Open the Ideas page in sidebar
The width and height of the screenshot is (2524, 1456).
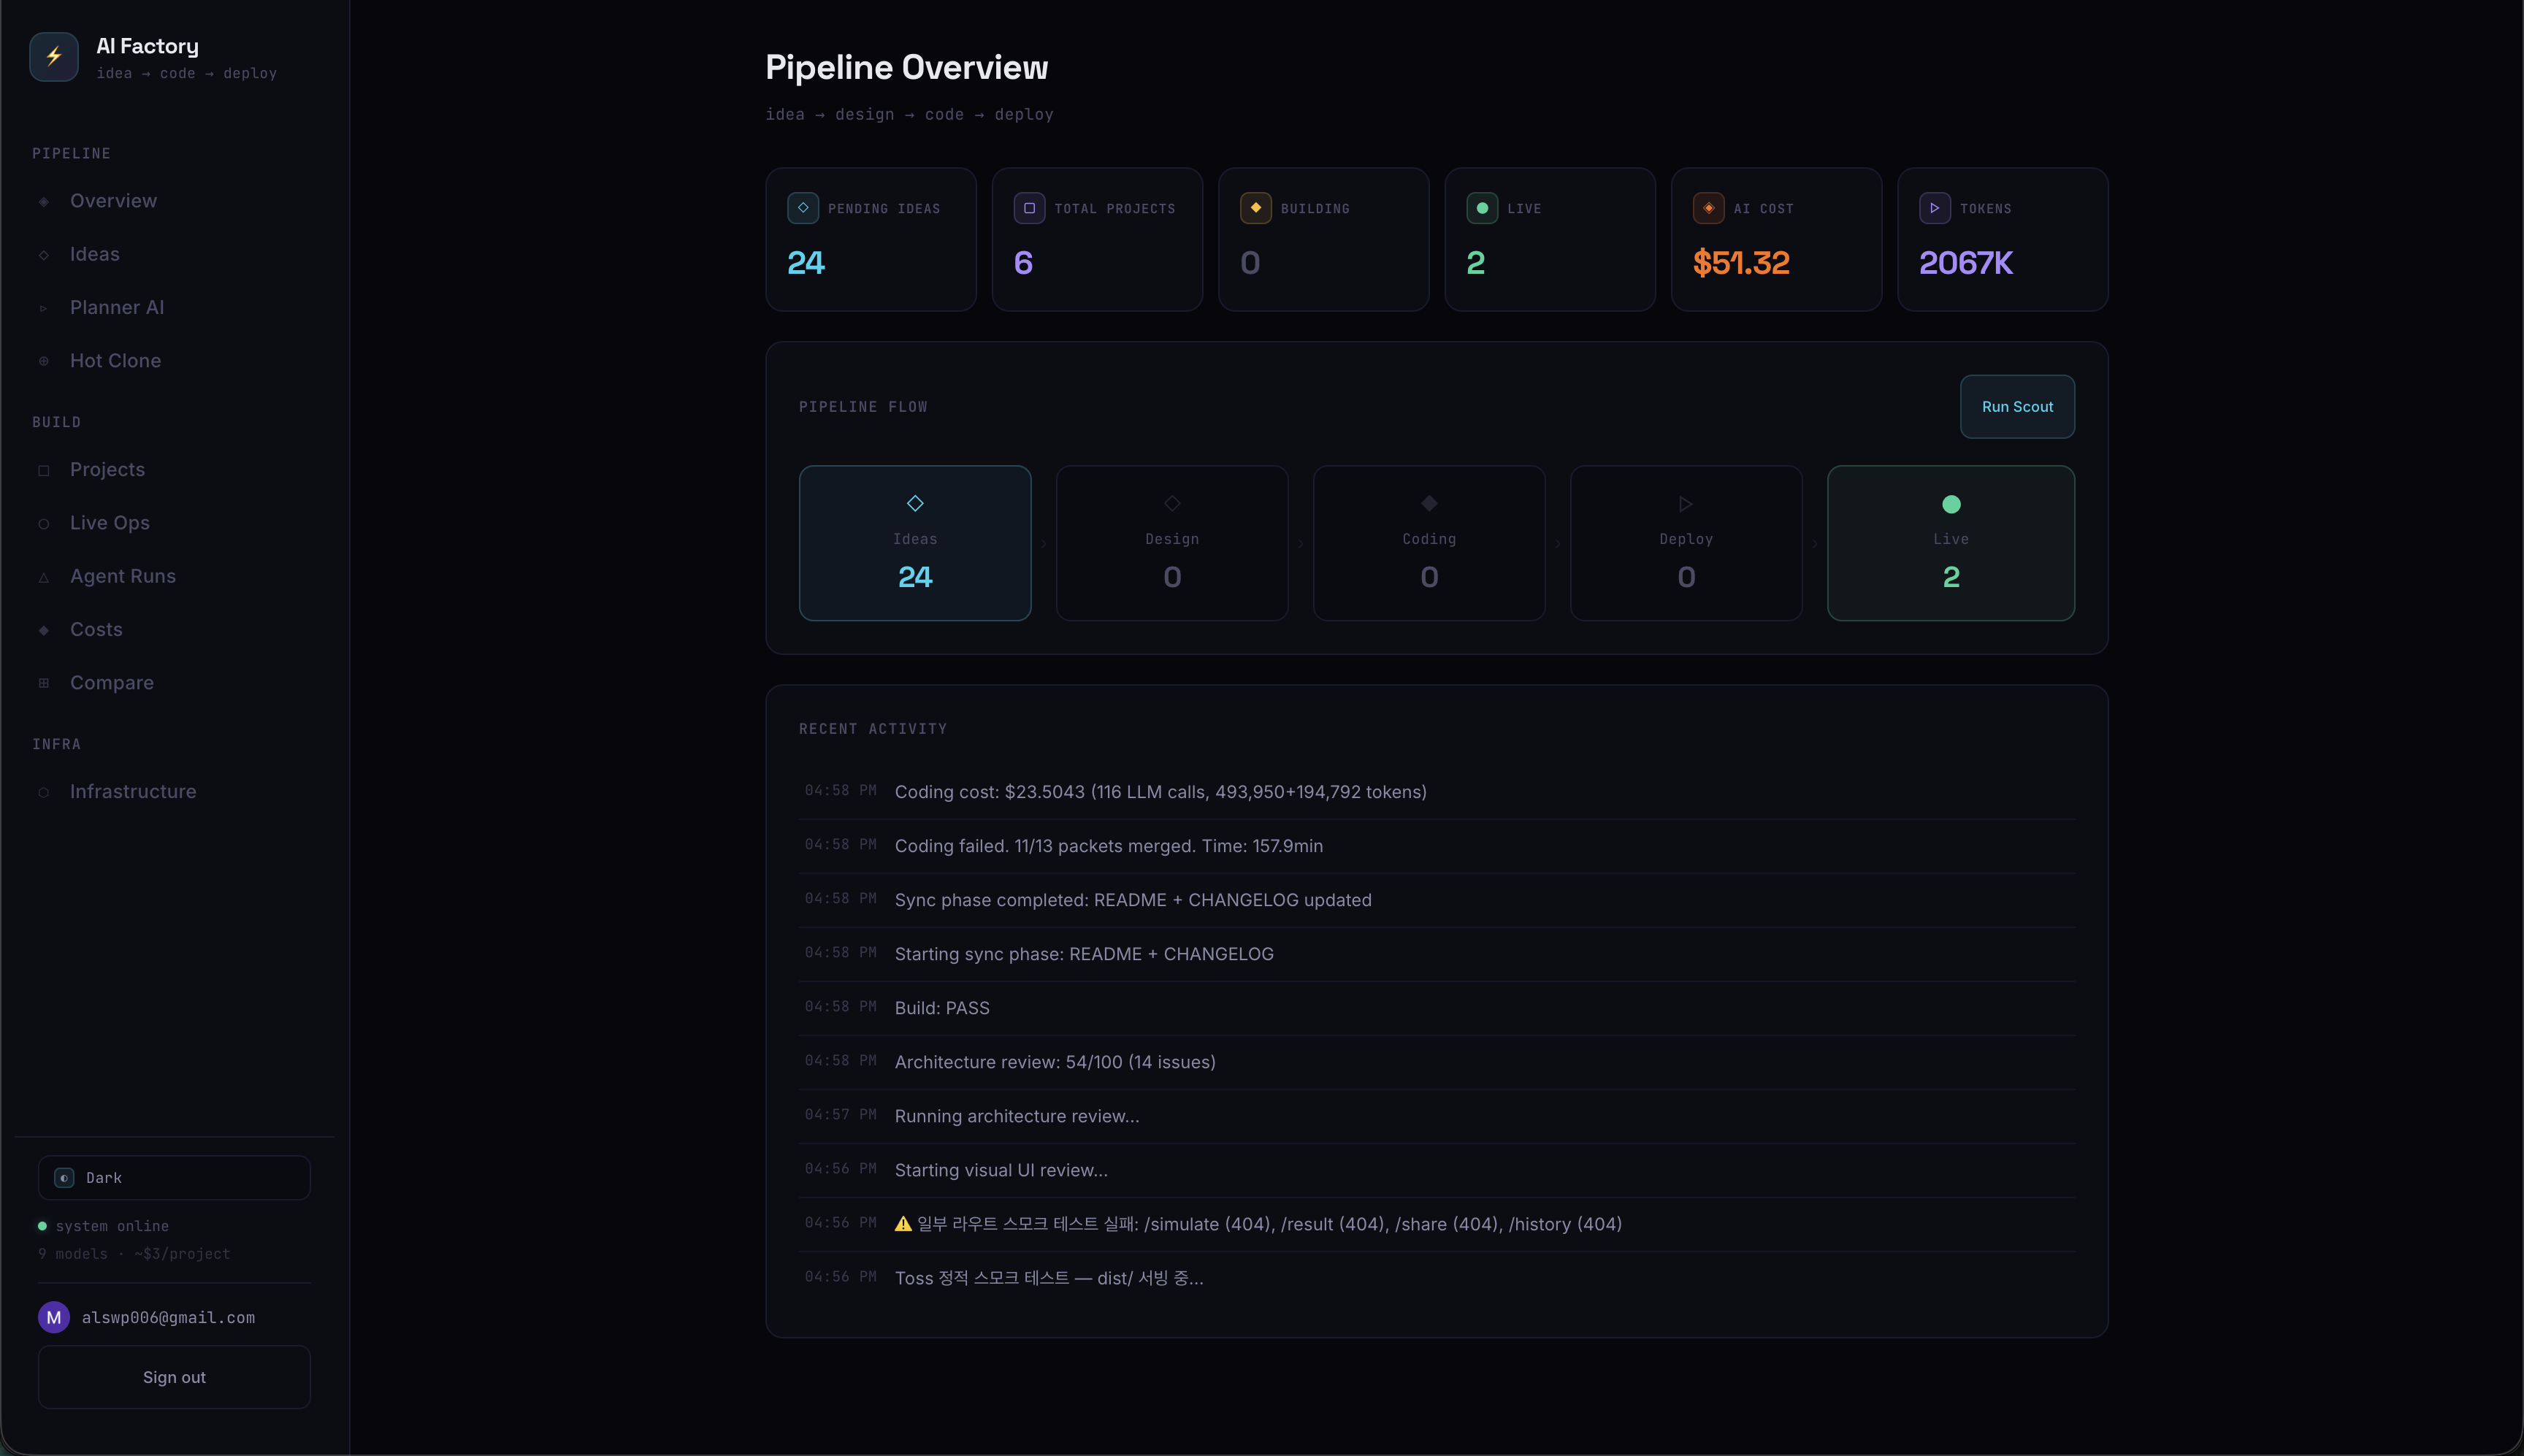(x=95, y=254)
